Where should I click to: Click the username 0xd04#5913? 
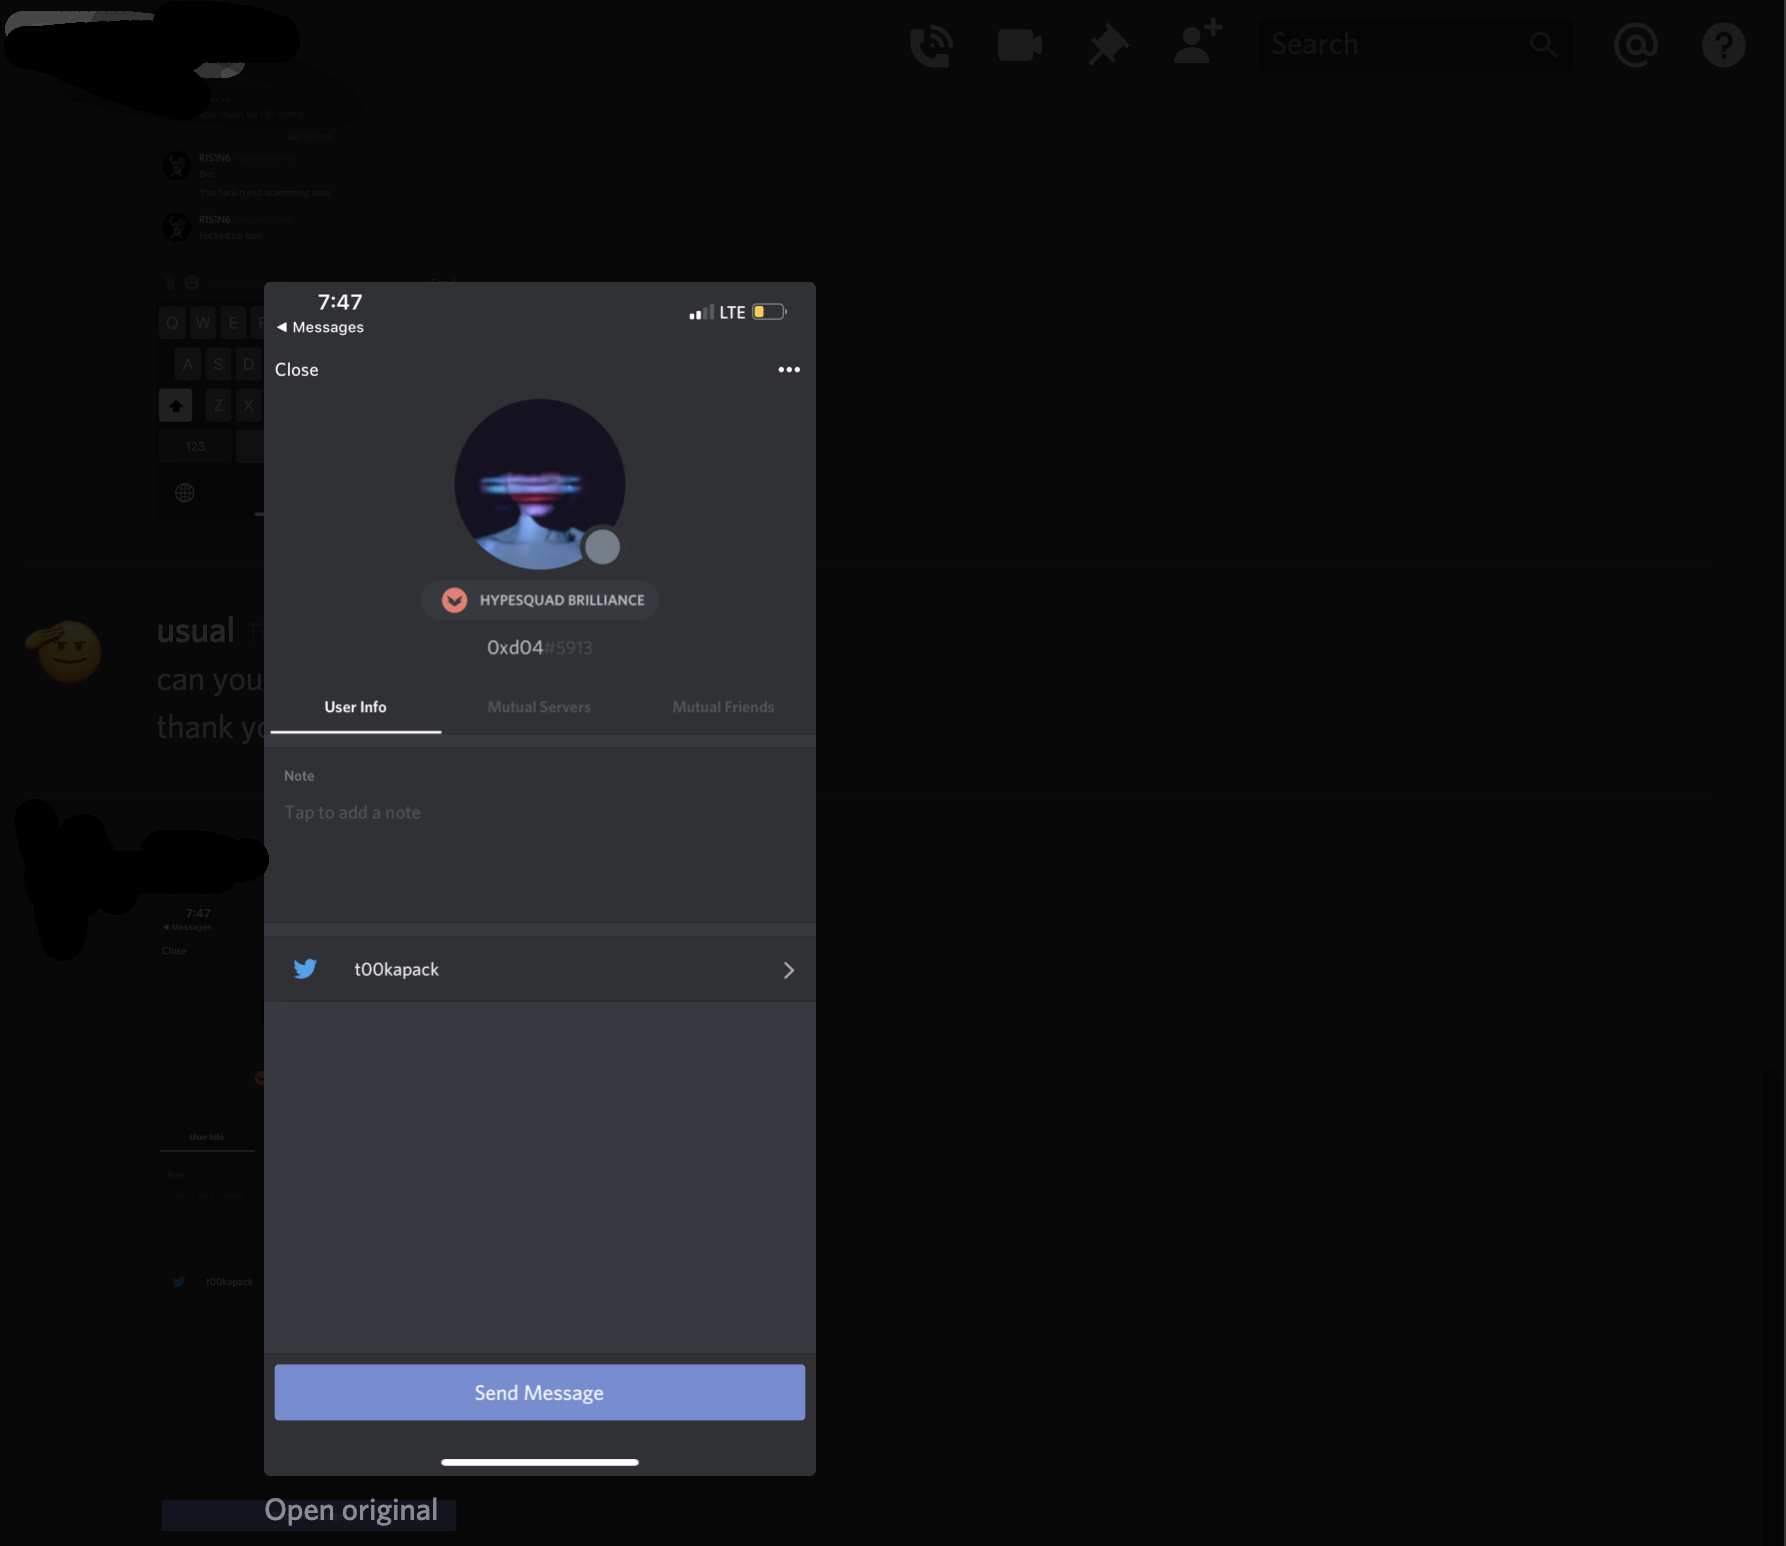pyautogui.click(x=540, y=648)
